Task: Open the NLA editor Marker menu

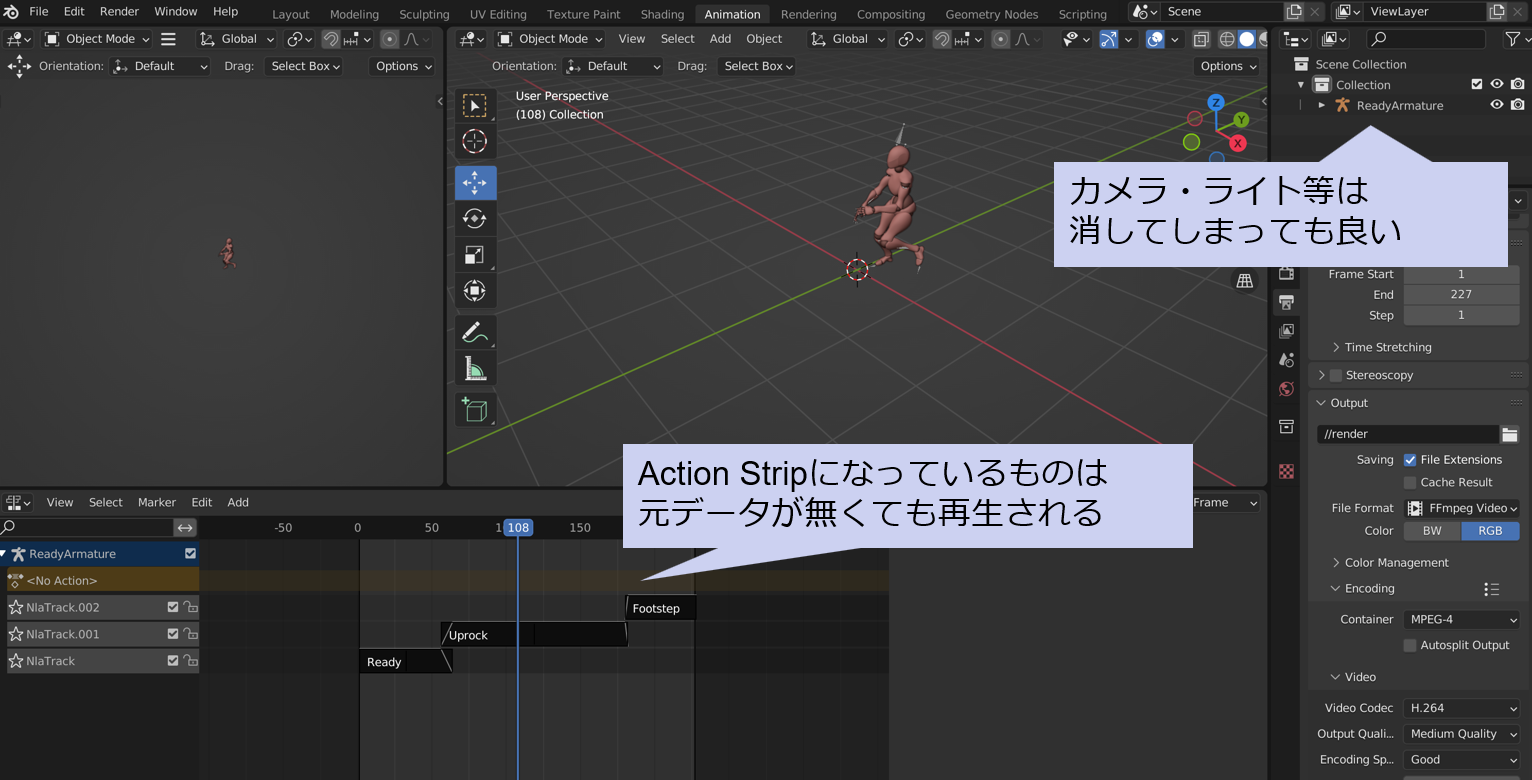Action: (157, 502)
